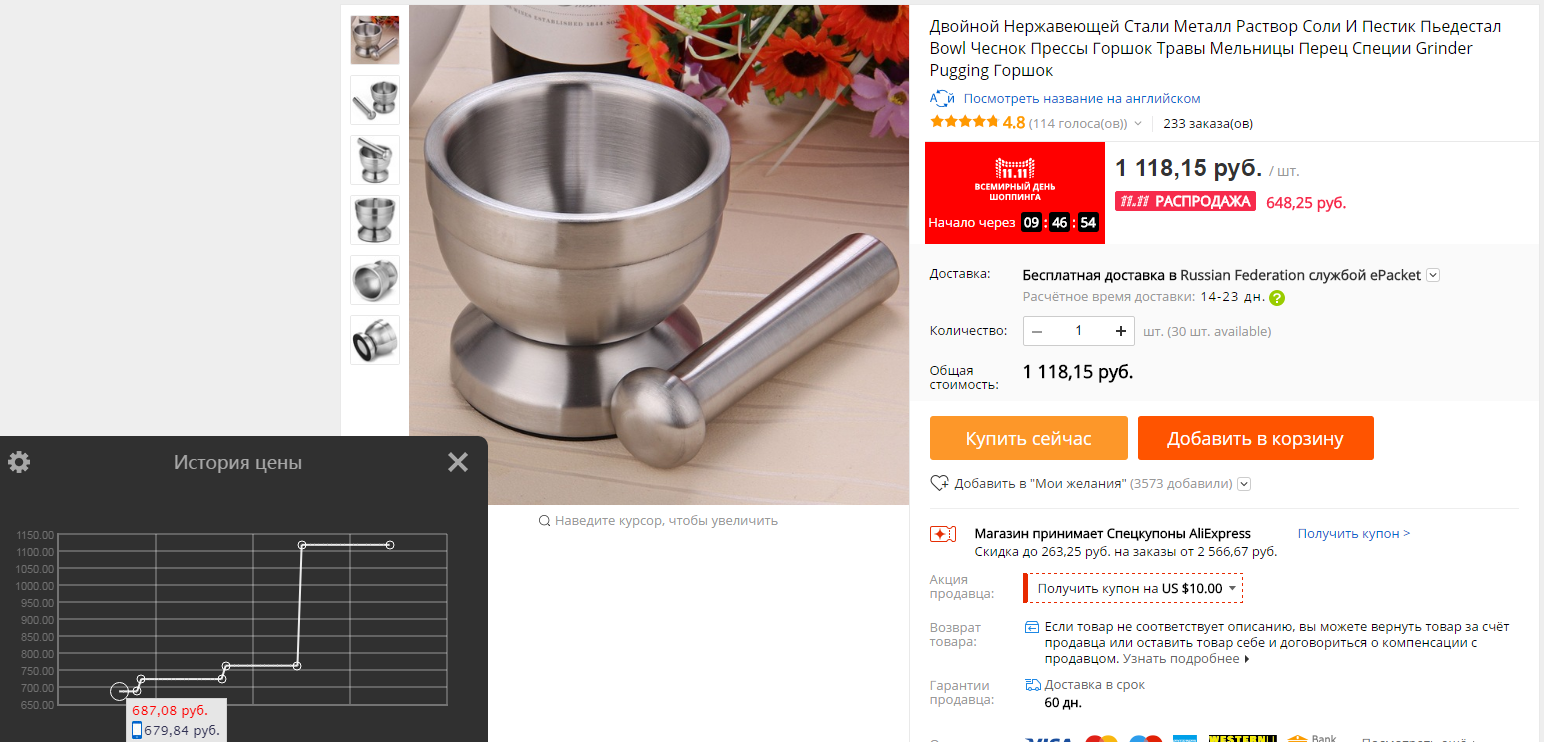Expand the ePacket delivery method dropdown

[1432, 275]
